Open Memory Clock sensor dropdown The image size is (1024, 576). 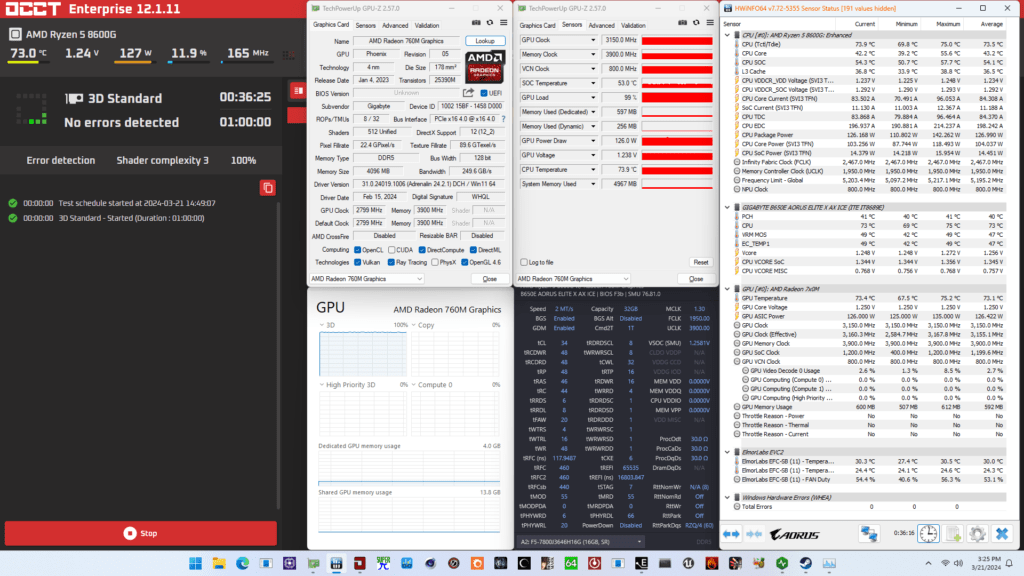(593, 55)
